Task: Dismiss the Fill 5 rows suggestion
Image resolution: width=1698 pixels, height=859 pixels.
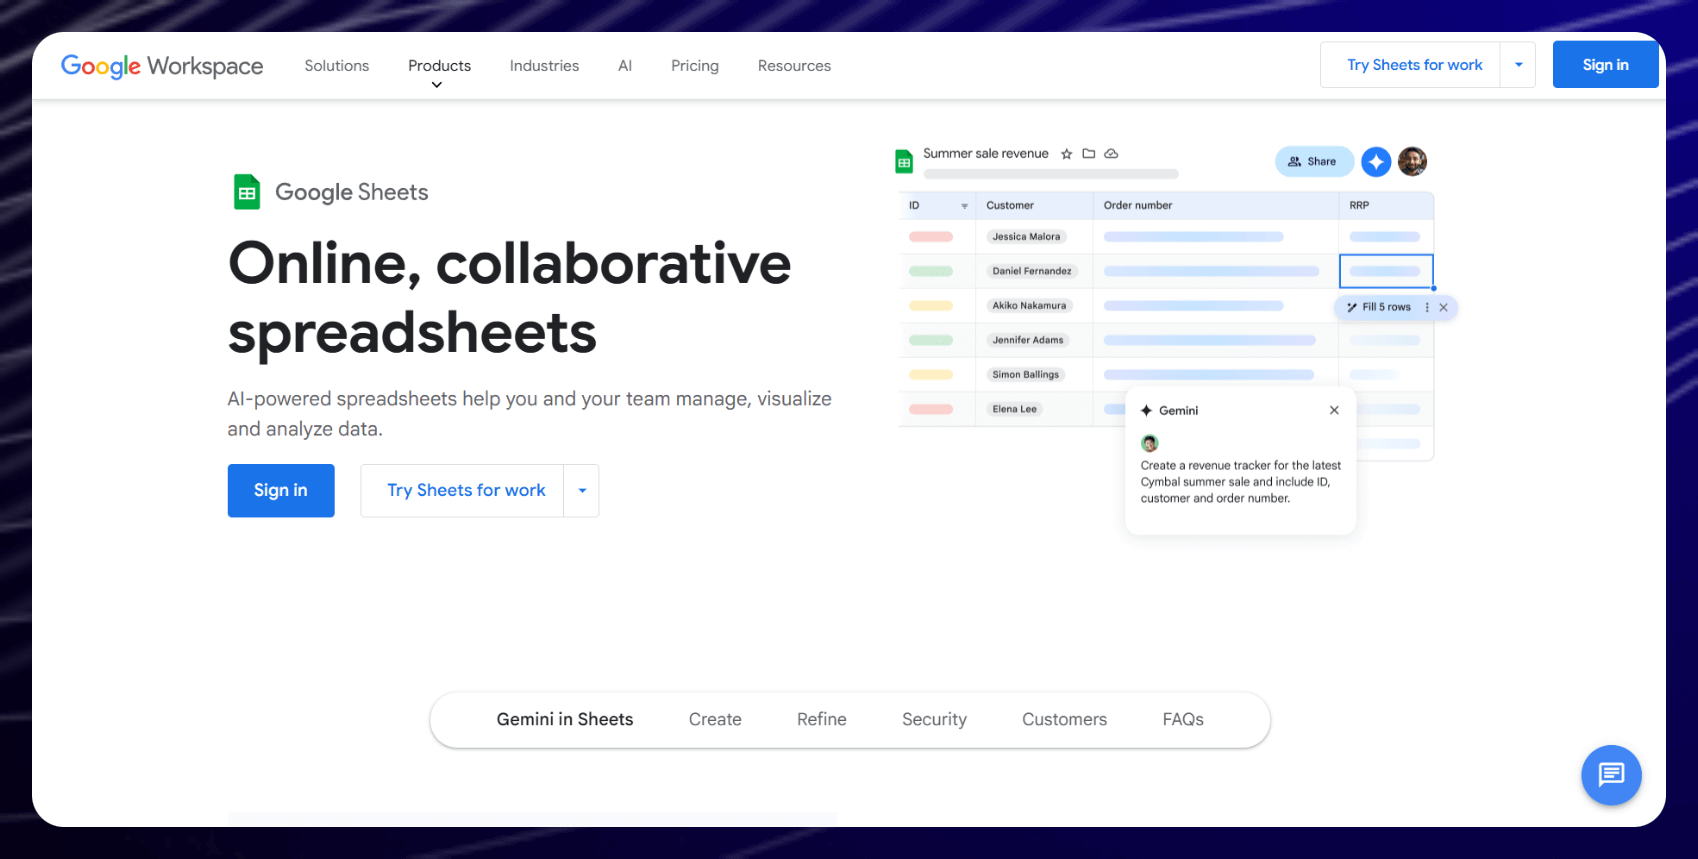Action: tap(1443, 307)
